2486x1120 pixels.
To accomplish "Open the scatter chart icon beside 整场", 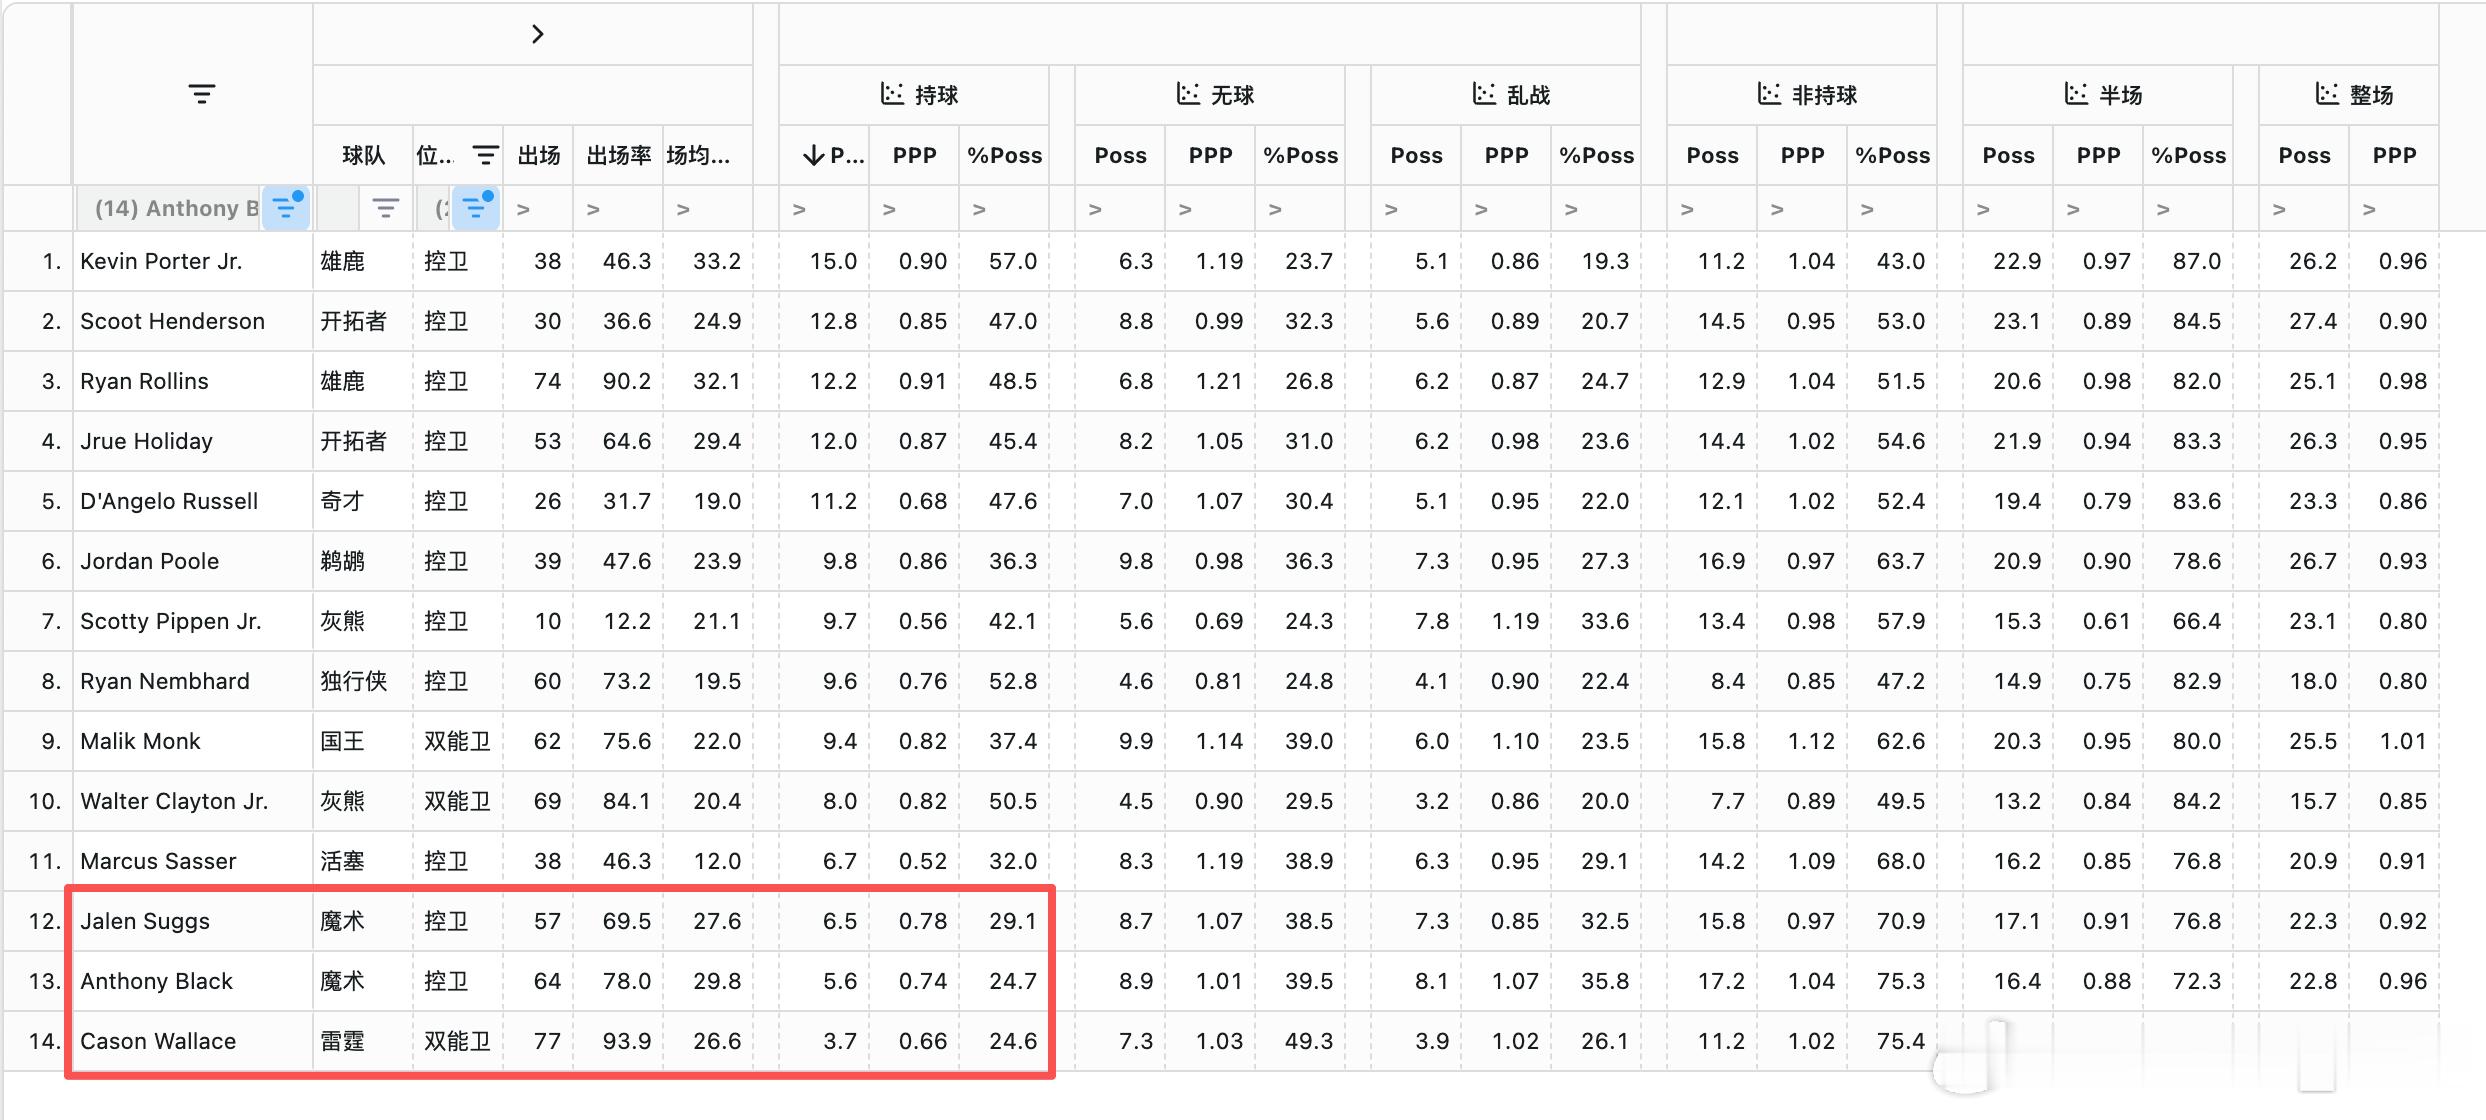I will click(2327, 94).
